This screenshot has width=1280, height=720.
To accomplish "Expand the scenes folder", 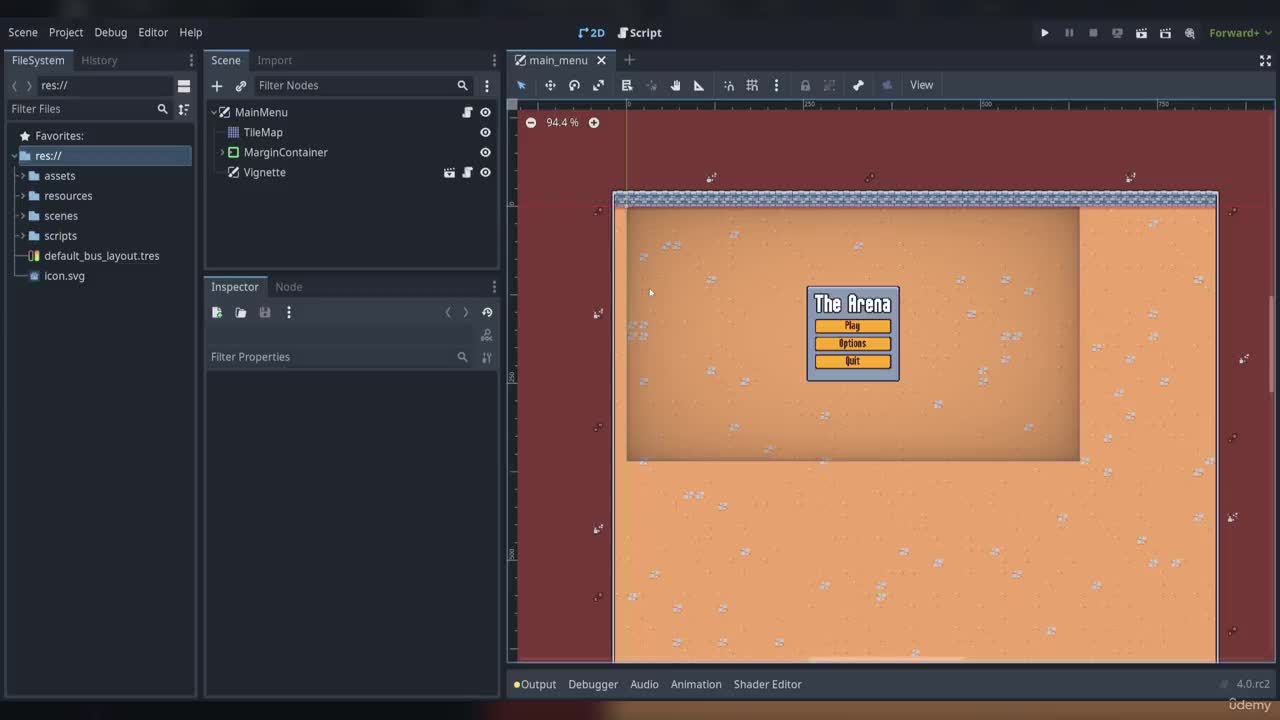I will click(22, 216).
